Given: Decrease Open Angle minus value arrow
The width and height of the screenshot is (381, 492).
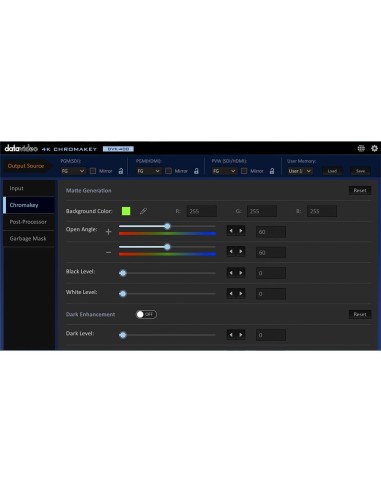Looking at the screenshot, I should (x=231, y=251).
